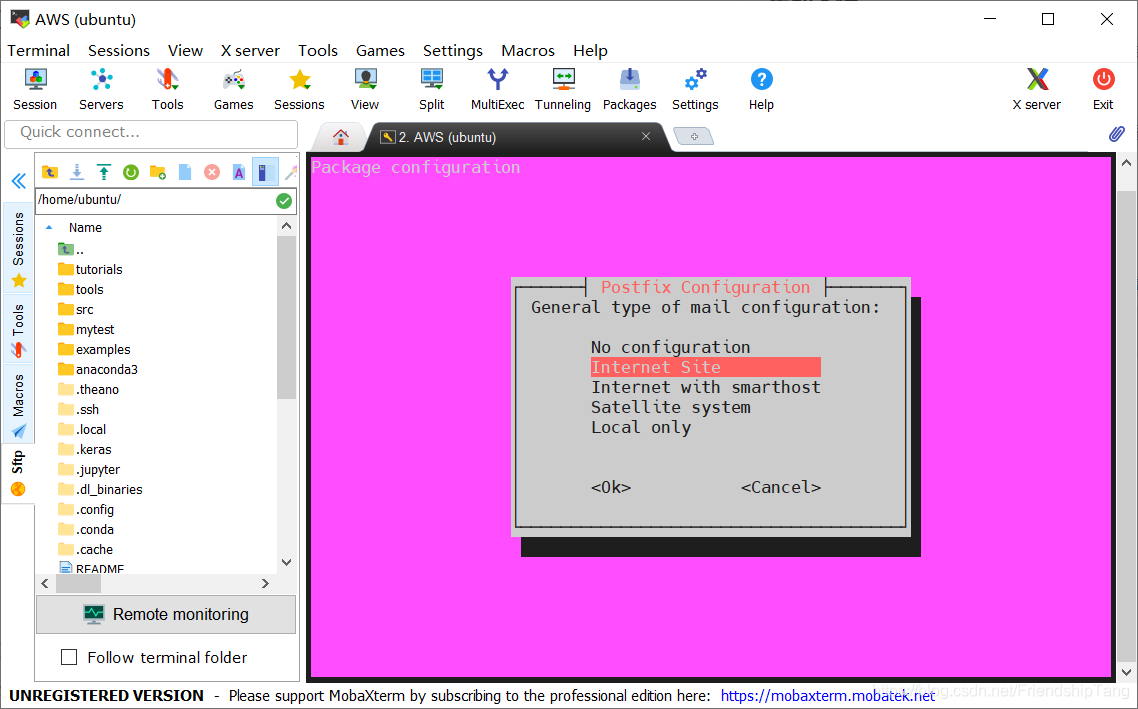
Task: Open the Tools toolbar icon
Action: [168, 89]
